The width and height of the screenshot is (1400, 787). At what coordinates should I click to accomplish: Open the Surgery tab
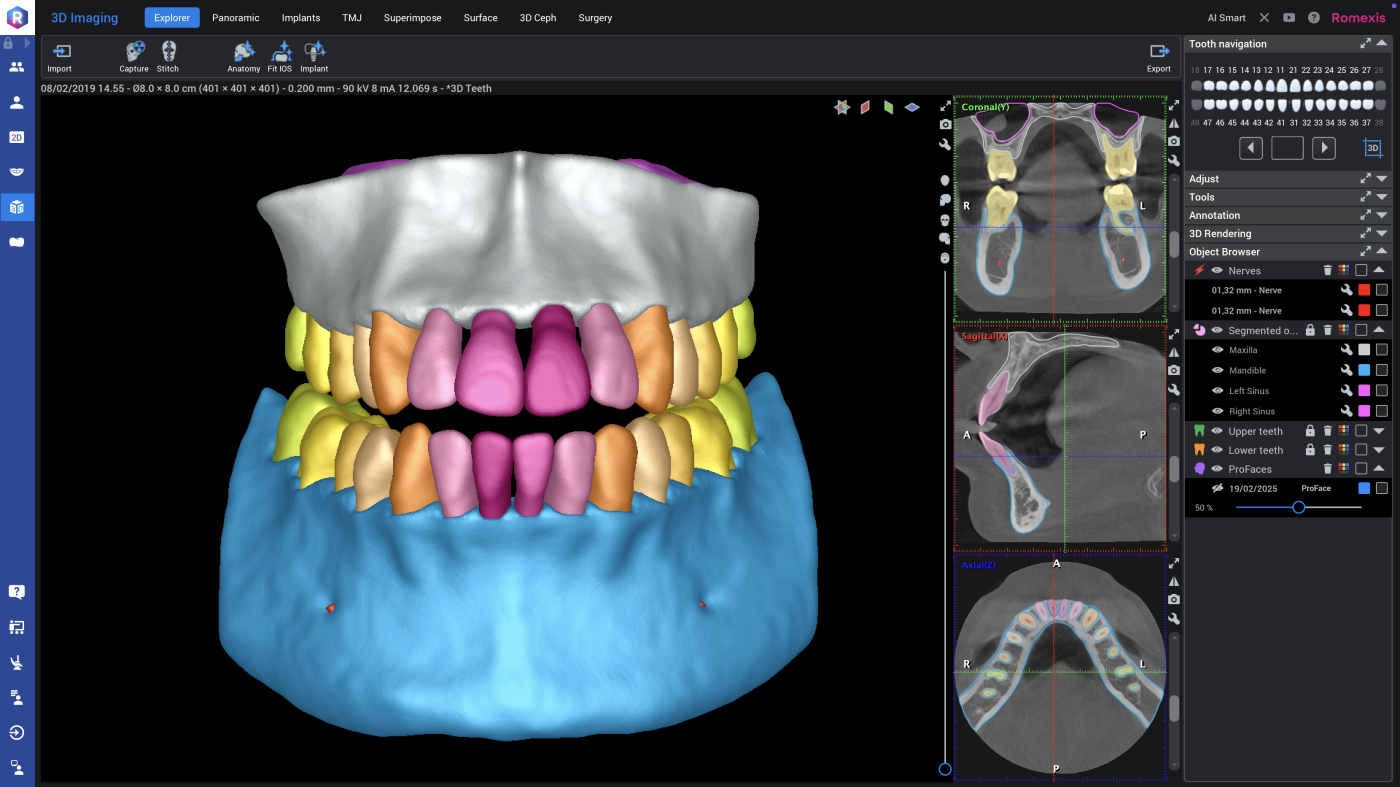595,18
